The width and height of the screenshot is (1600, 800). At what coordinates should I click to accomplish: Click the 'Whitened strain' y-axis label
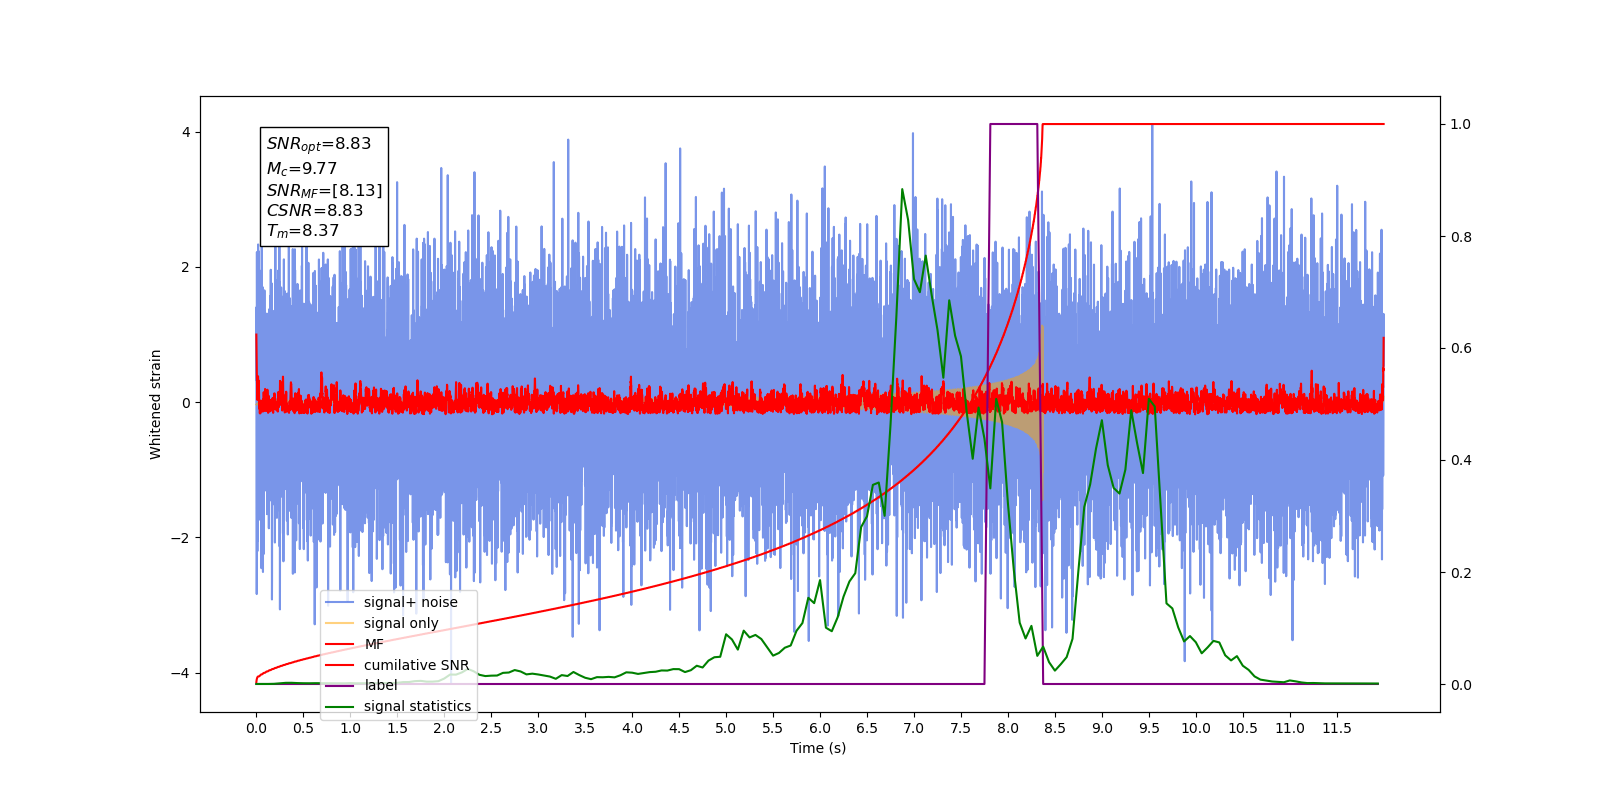(155, 404)
